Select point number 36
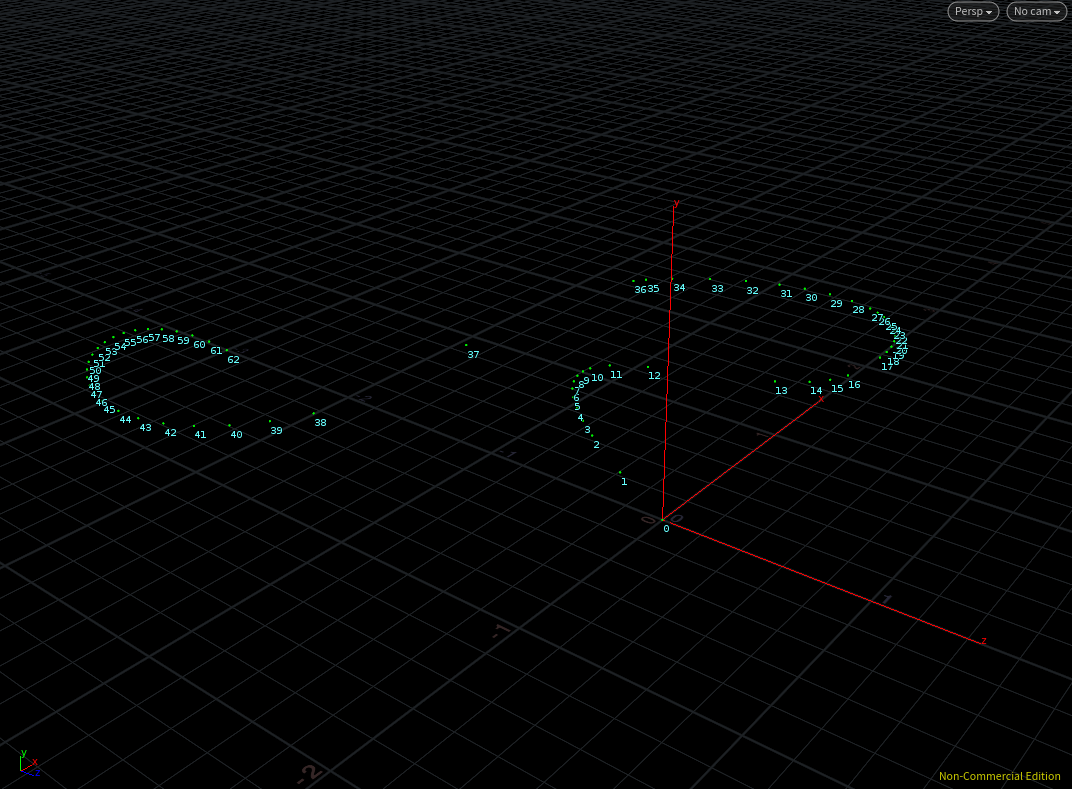The height and width of the screenshot is (789, 1072). 640,290
